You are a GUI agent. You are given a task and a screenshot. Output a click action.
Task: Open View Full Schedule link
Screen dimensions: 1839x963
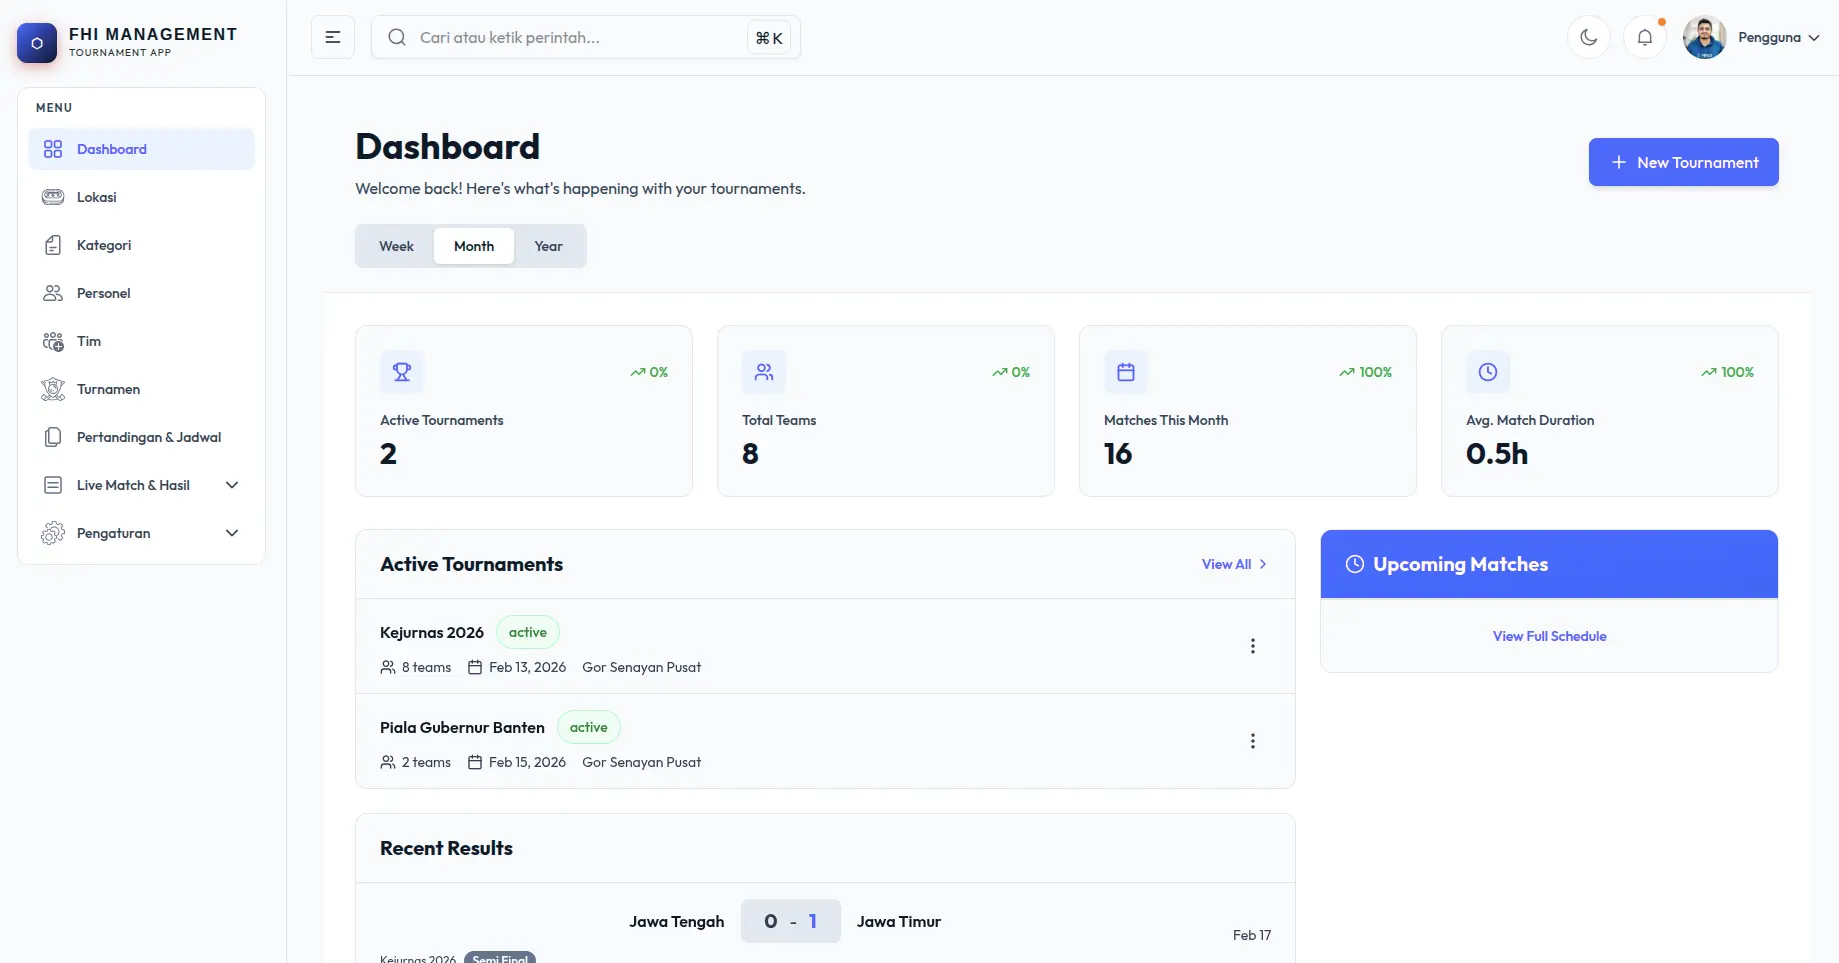(x=1549, y=636)
